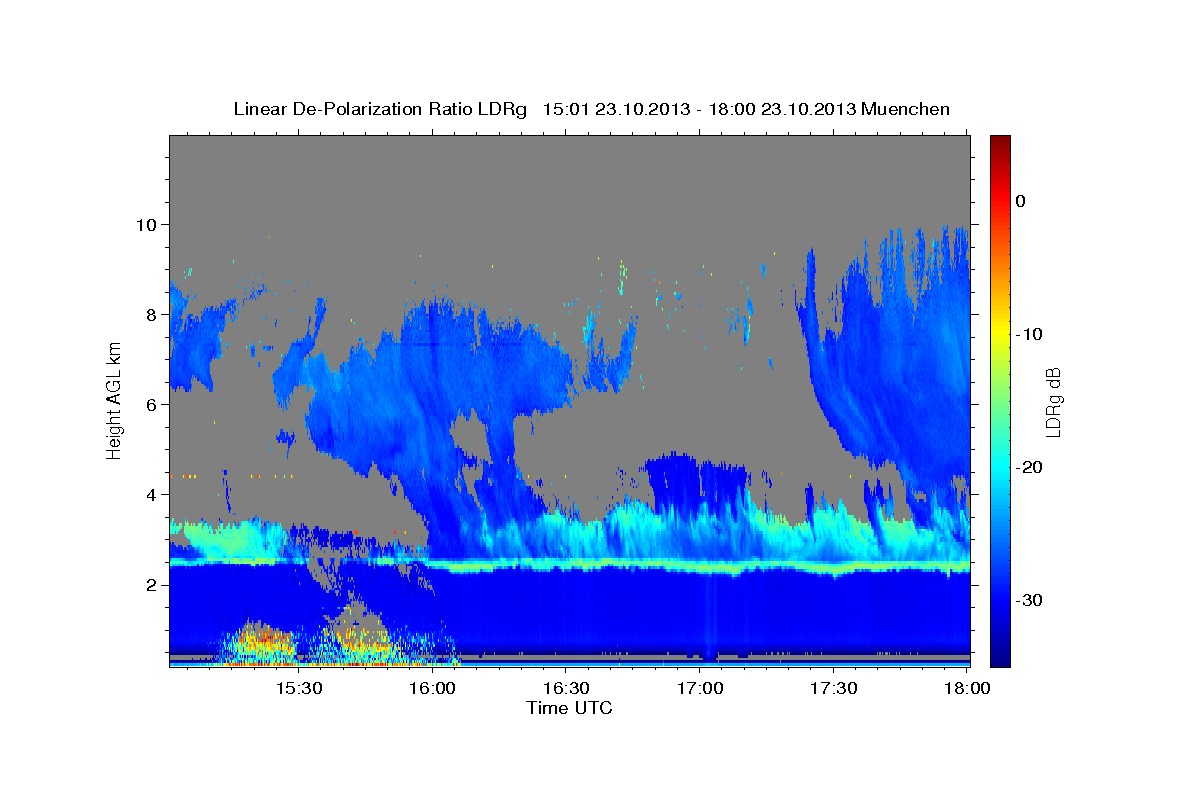The width and height of the screenshot is (1200, 800).
Task: Click the height axis label 6
Action: (x=154, y=405)
